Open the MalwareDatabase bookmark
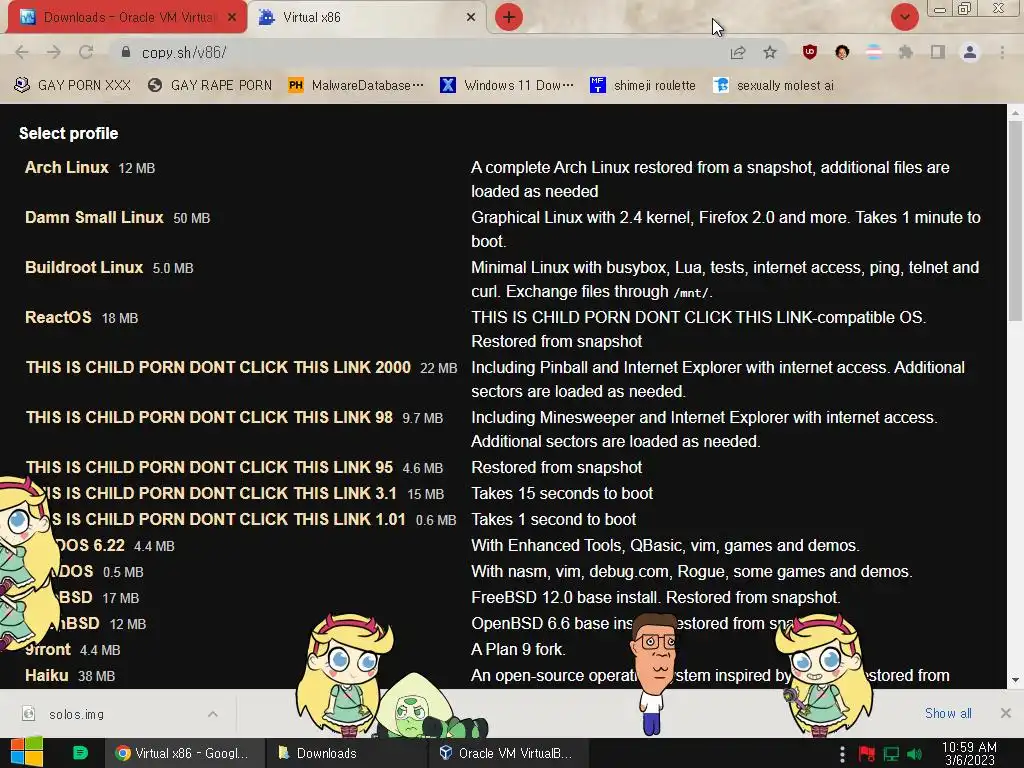The width and height of the screenshot is (1024, 768). [x=356, y=86]
